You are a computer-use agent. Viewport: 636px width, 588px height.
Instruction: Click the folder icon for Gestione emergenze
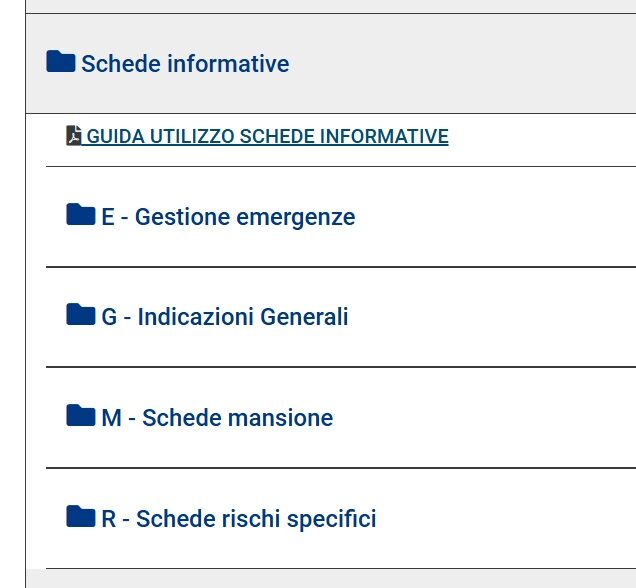point(81,215)
